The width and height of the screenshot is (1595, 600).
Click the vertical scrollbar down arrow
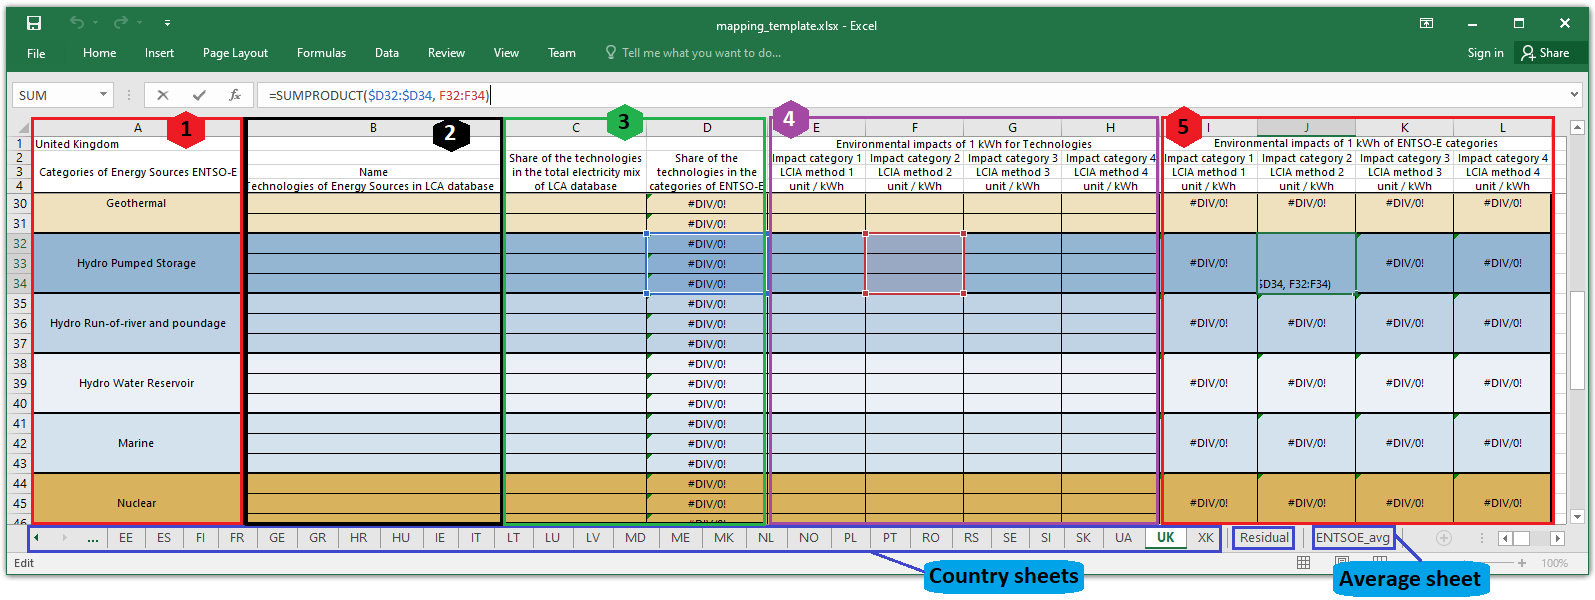tap(1578, 517)
